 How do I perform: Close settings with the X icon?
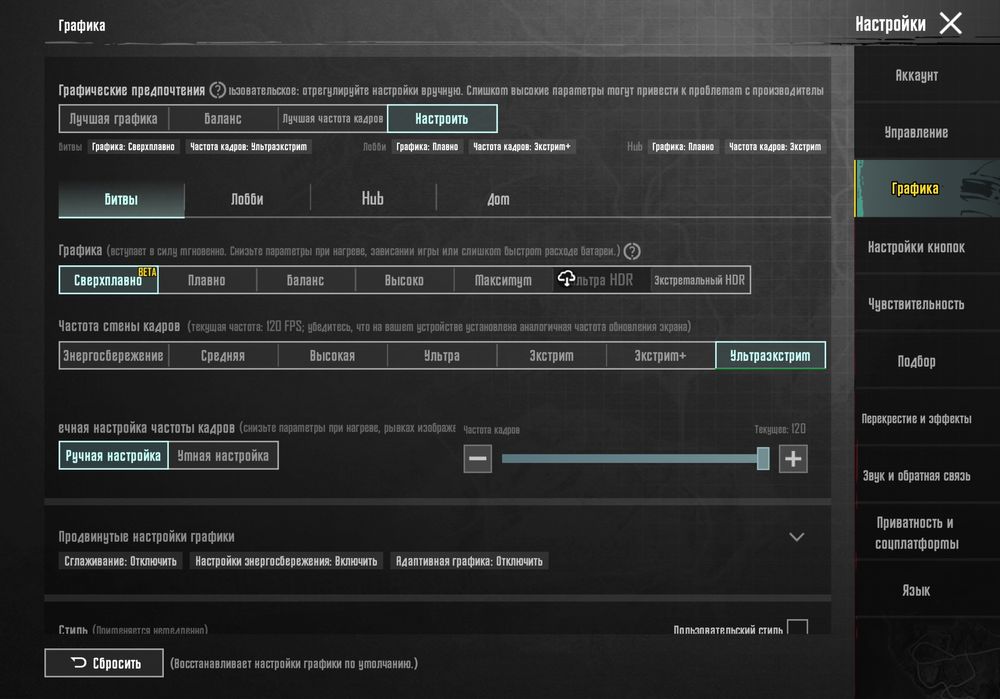pyautogui.click(x=950, y=24)
